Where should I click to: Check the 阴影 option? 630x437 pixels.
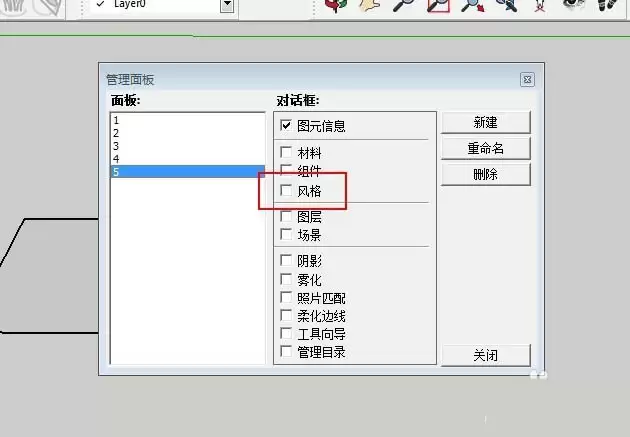coord(287,261)
